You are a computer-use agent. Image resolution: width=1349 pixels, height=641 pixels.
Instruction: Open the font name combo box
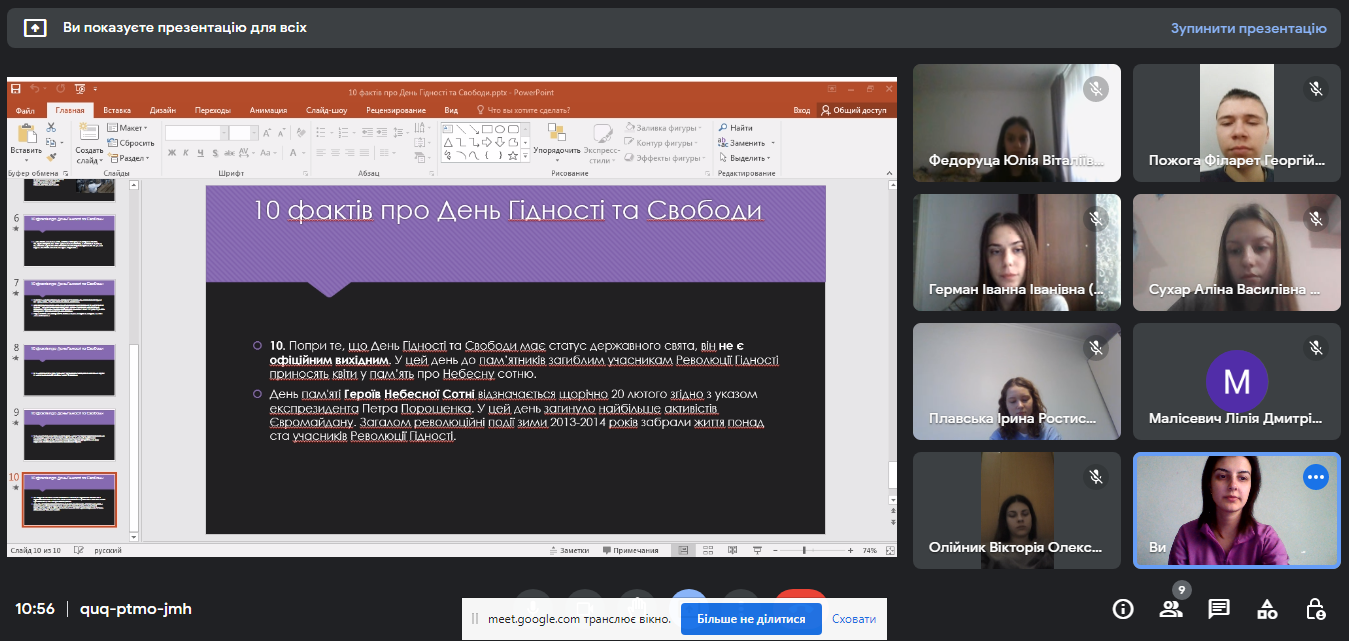(x=196, y=132)
